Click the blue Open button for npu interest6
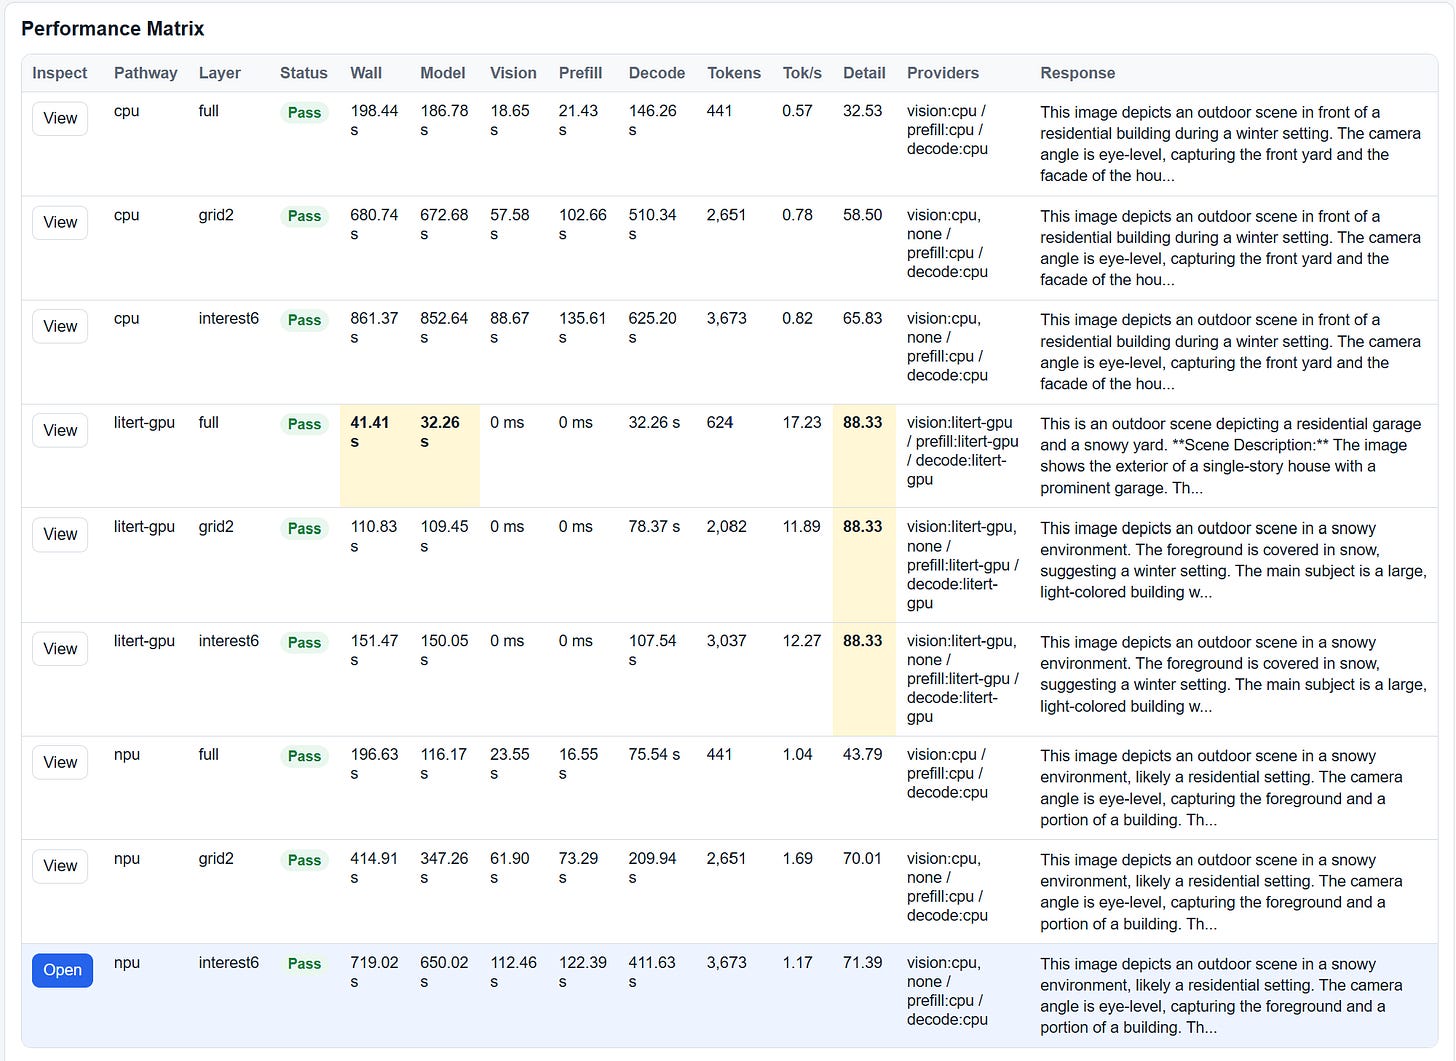This screenshot has width=1456, height=1061. click(62, 970)
